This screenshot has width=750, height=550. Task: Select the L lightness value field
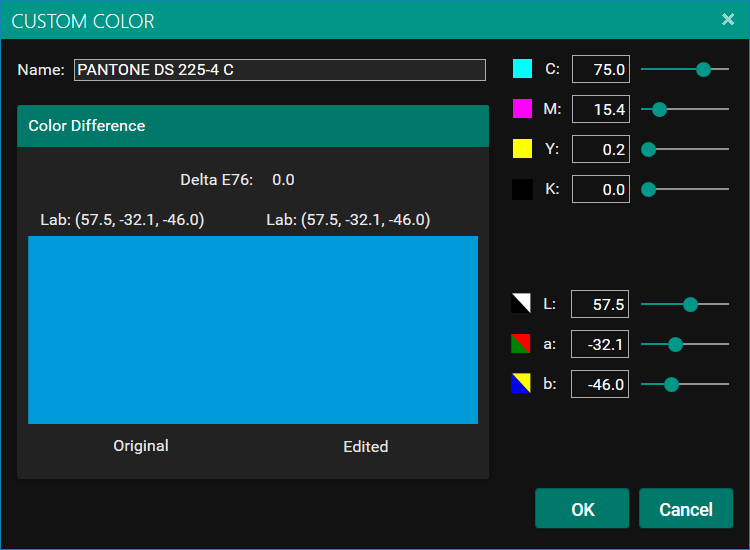(x=600, y=305)
